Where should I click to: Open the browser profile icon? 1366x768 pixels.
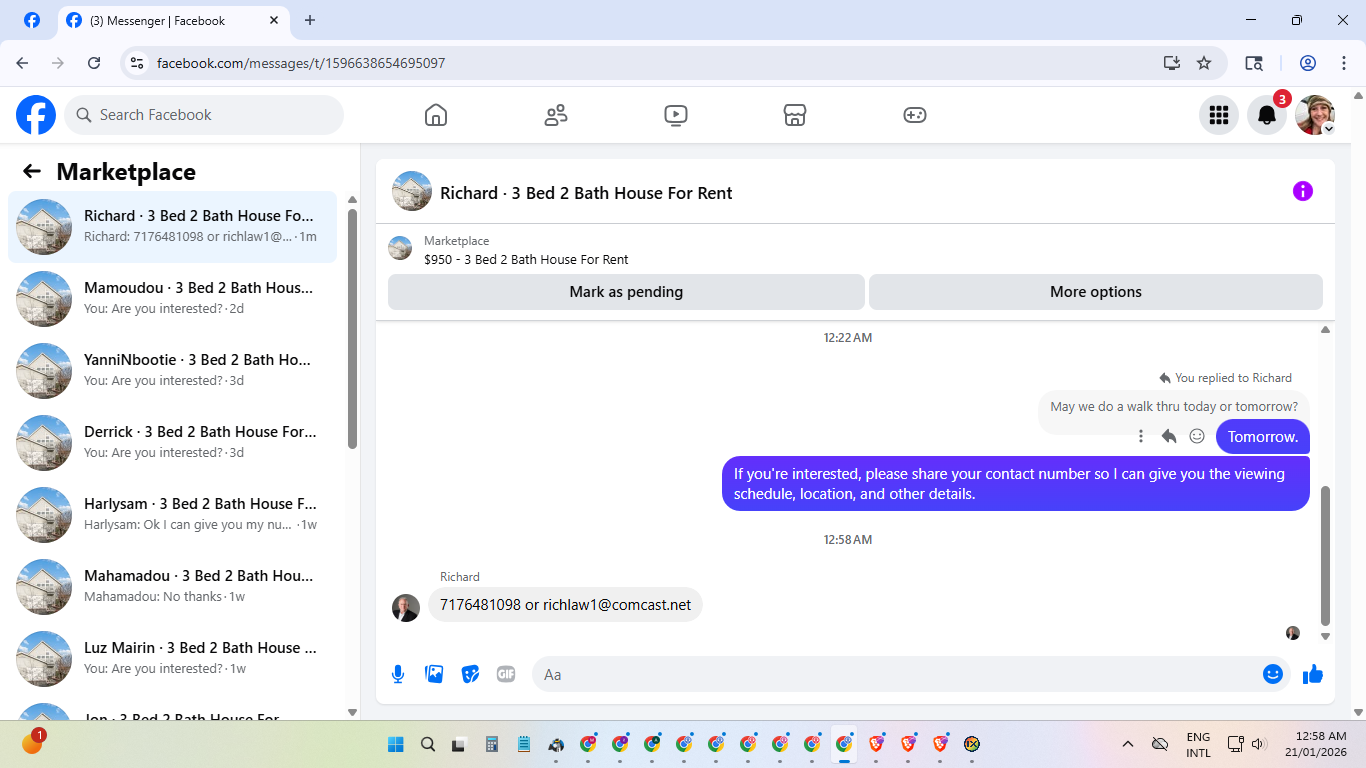(1308, 63)
